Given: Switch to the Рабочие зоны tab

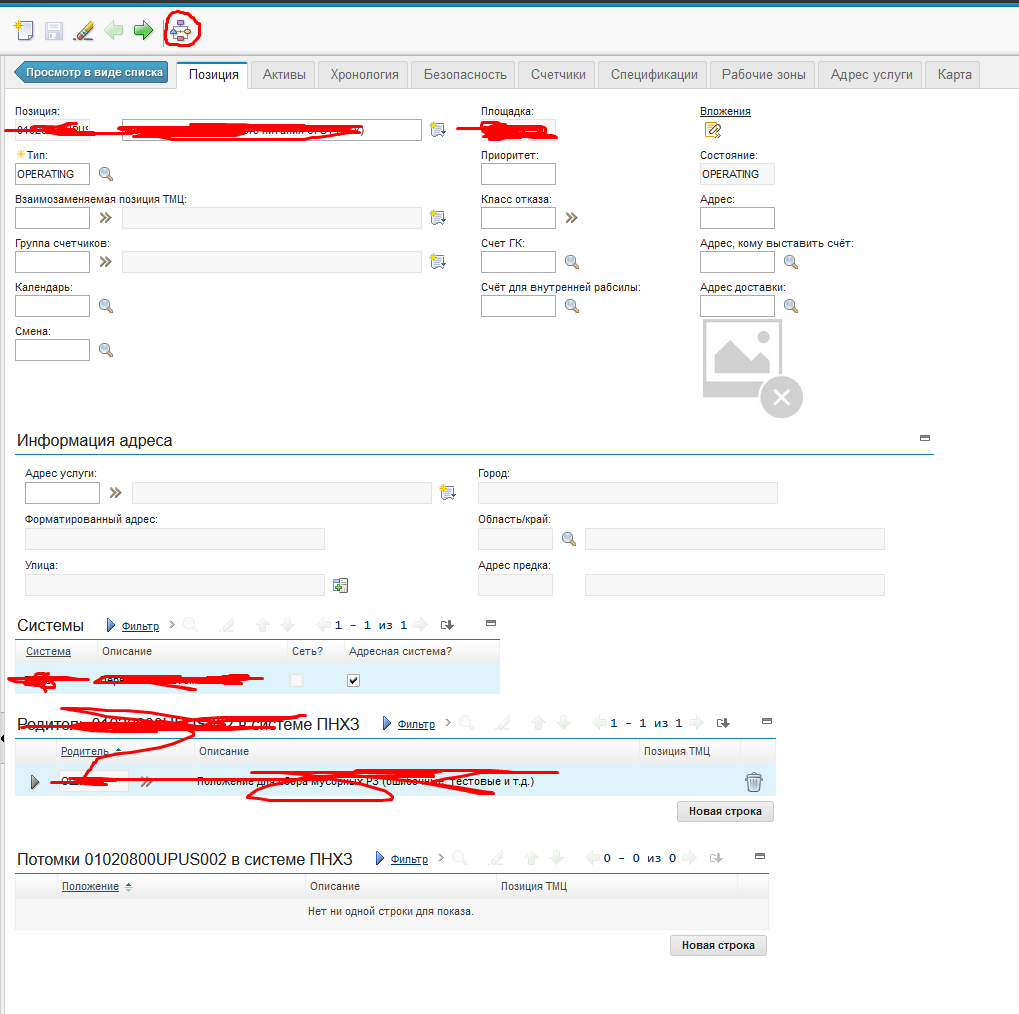Looking at the screenshot, I should (x=764, y=75).
